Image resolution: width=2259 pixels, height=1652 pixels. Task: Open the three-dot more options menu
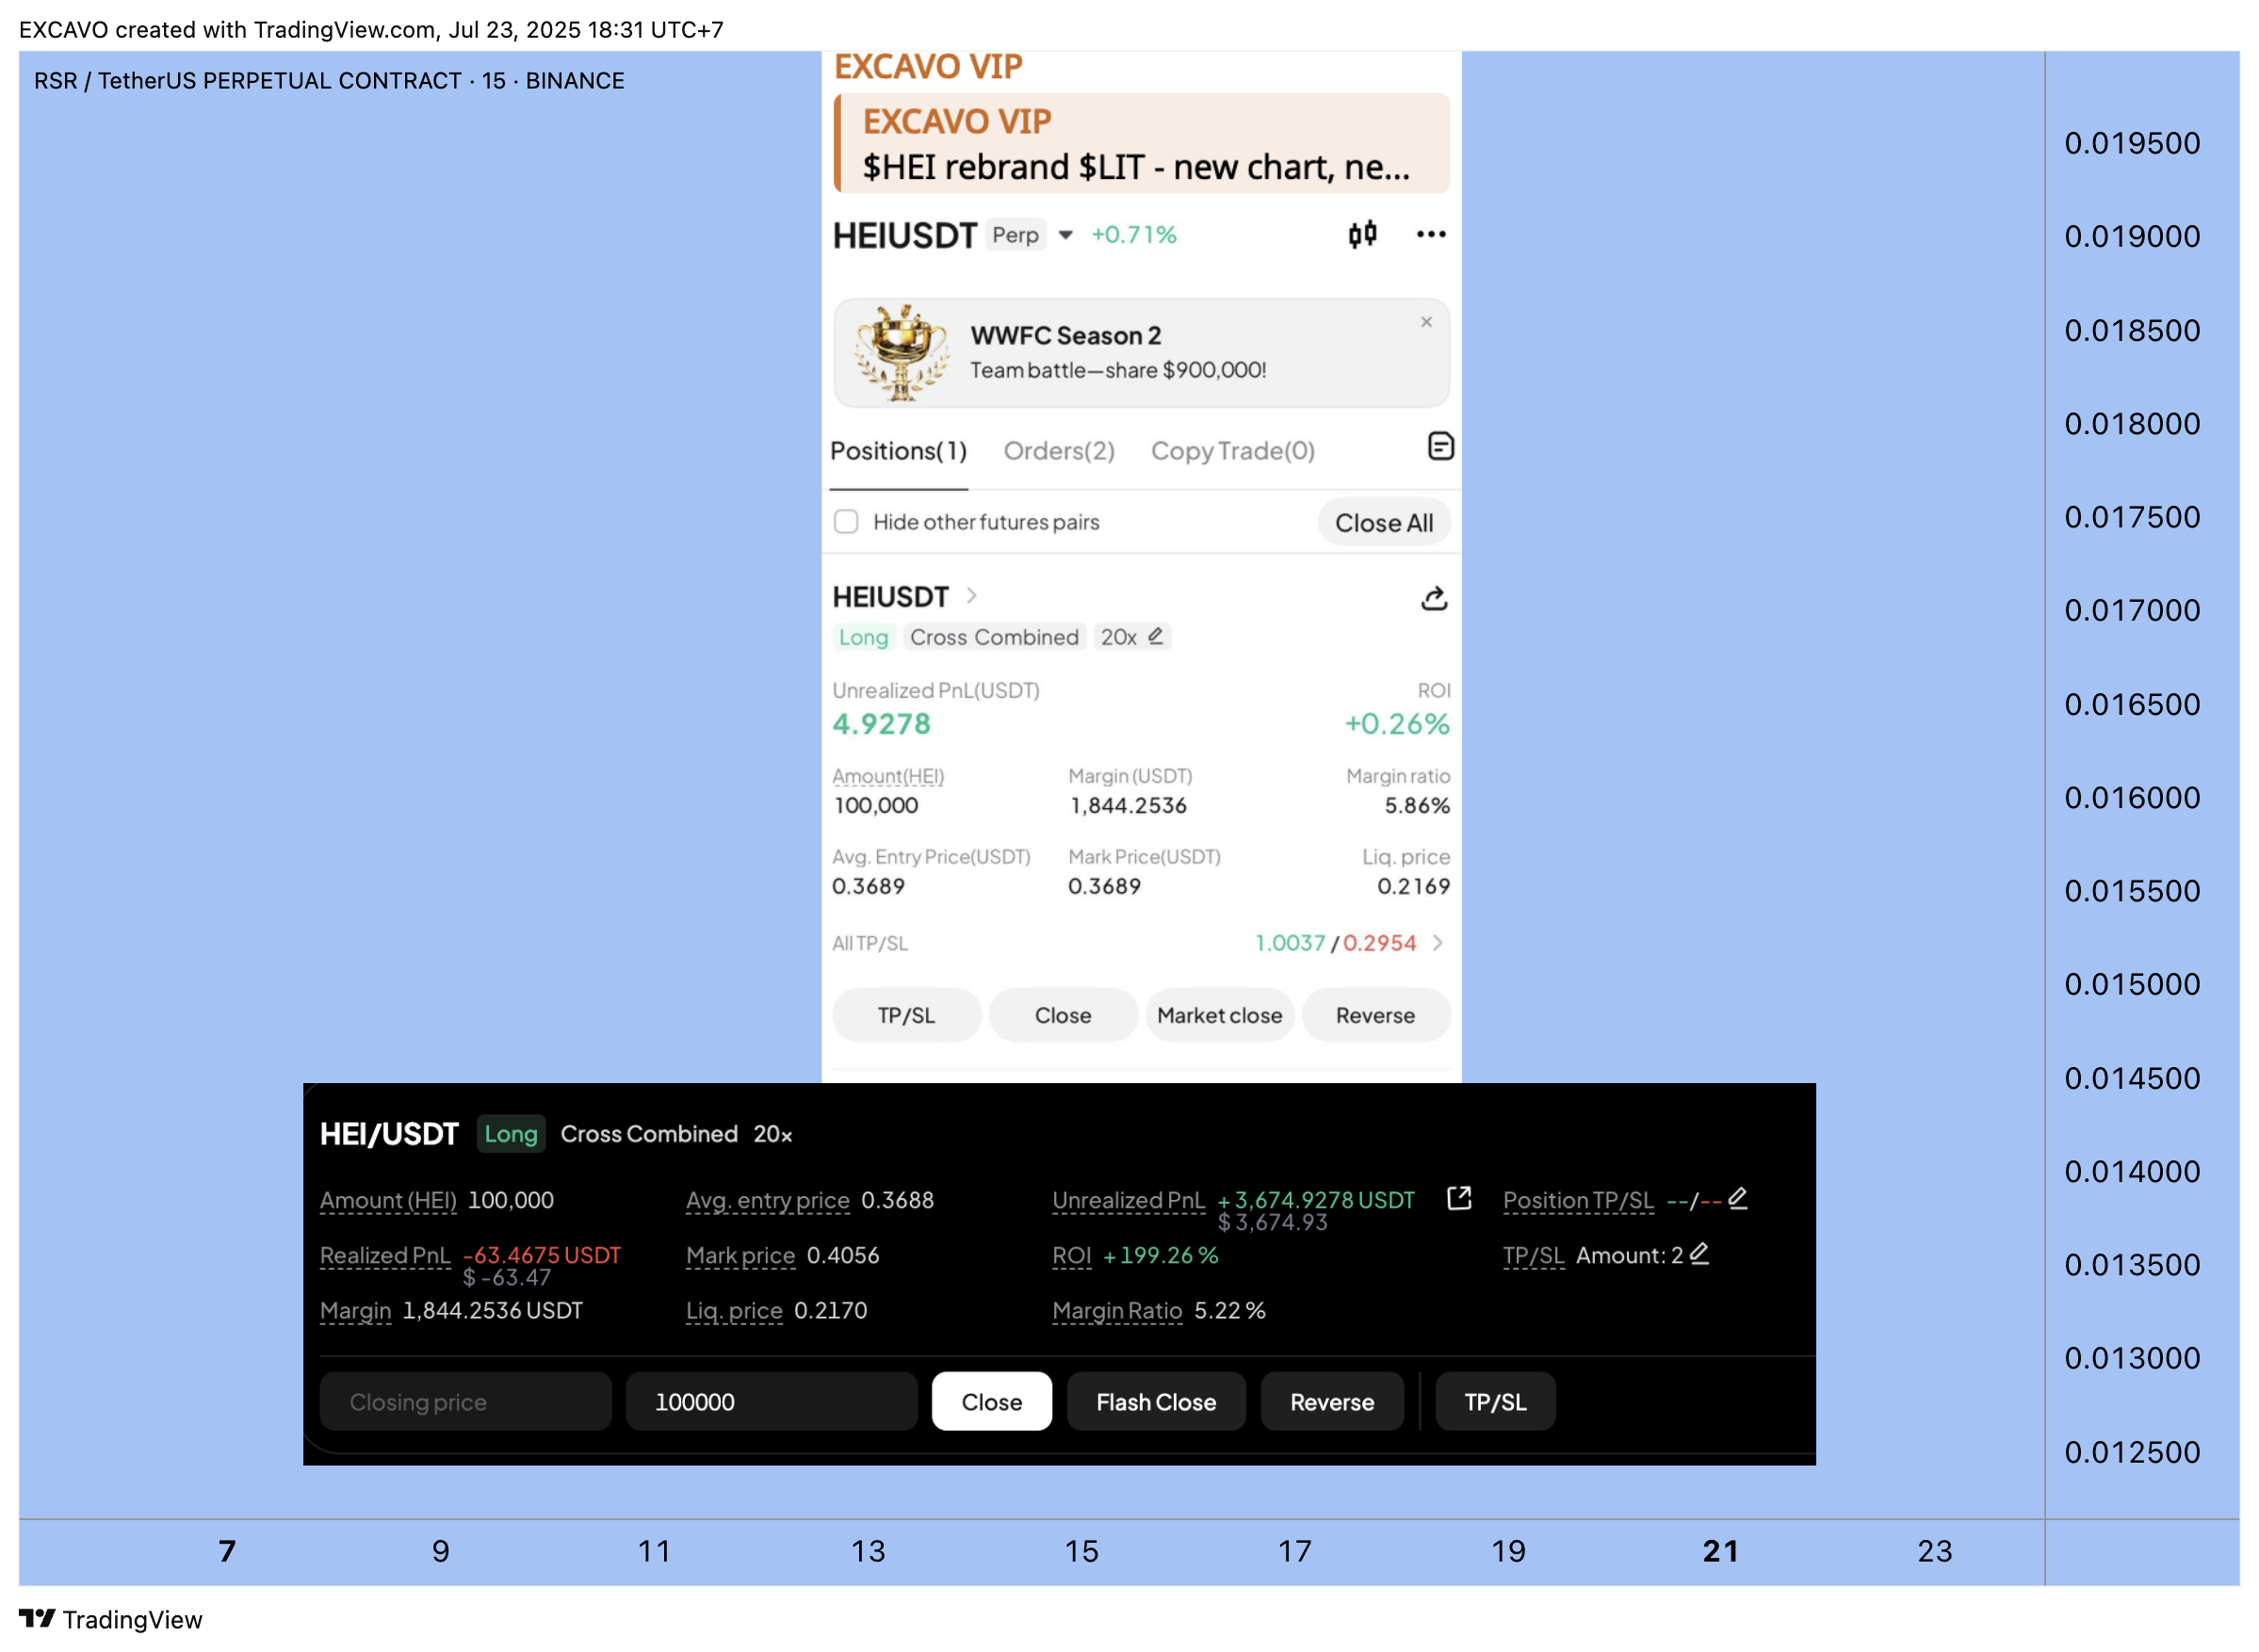(1431, 234)
